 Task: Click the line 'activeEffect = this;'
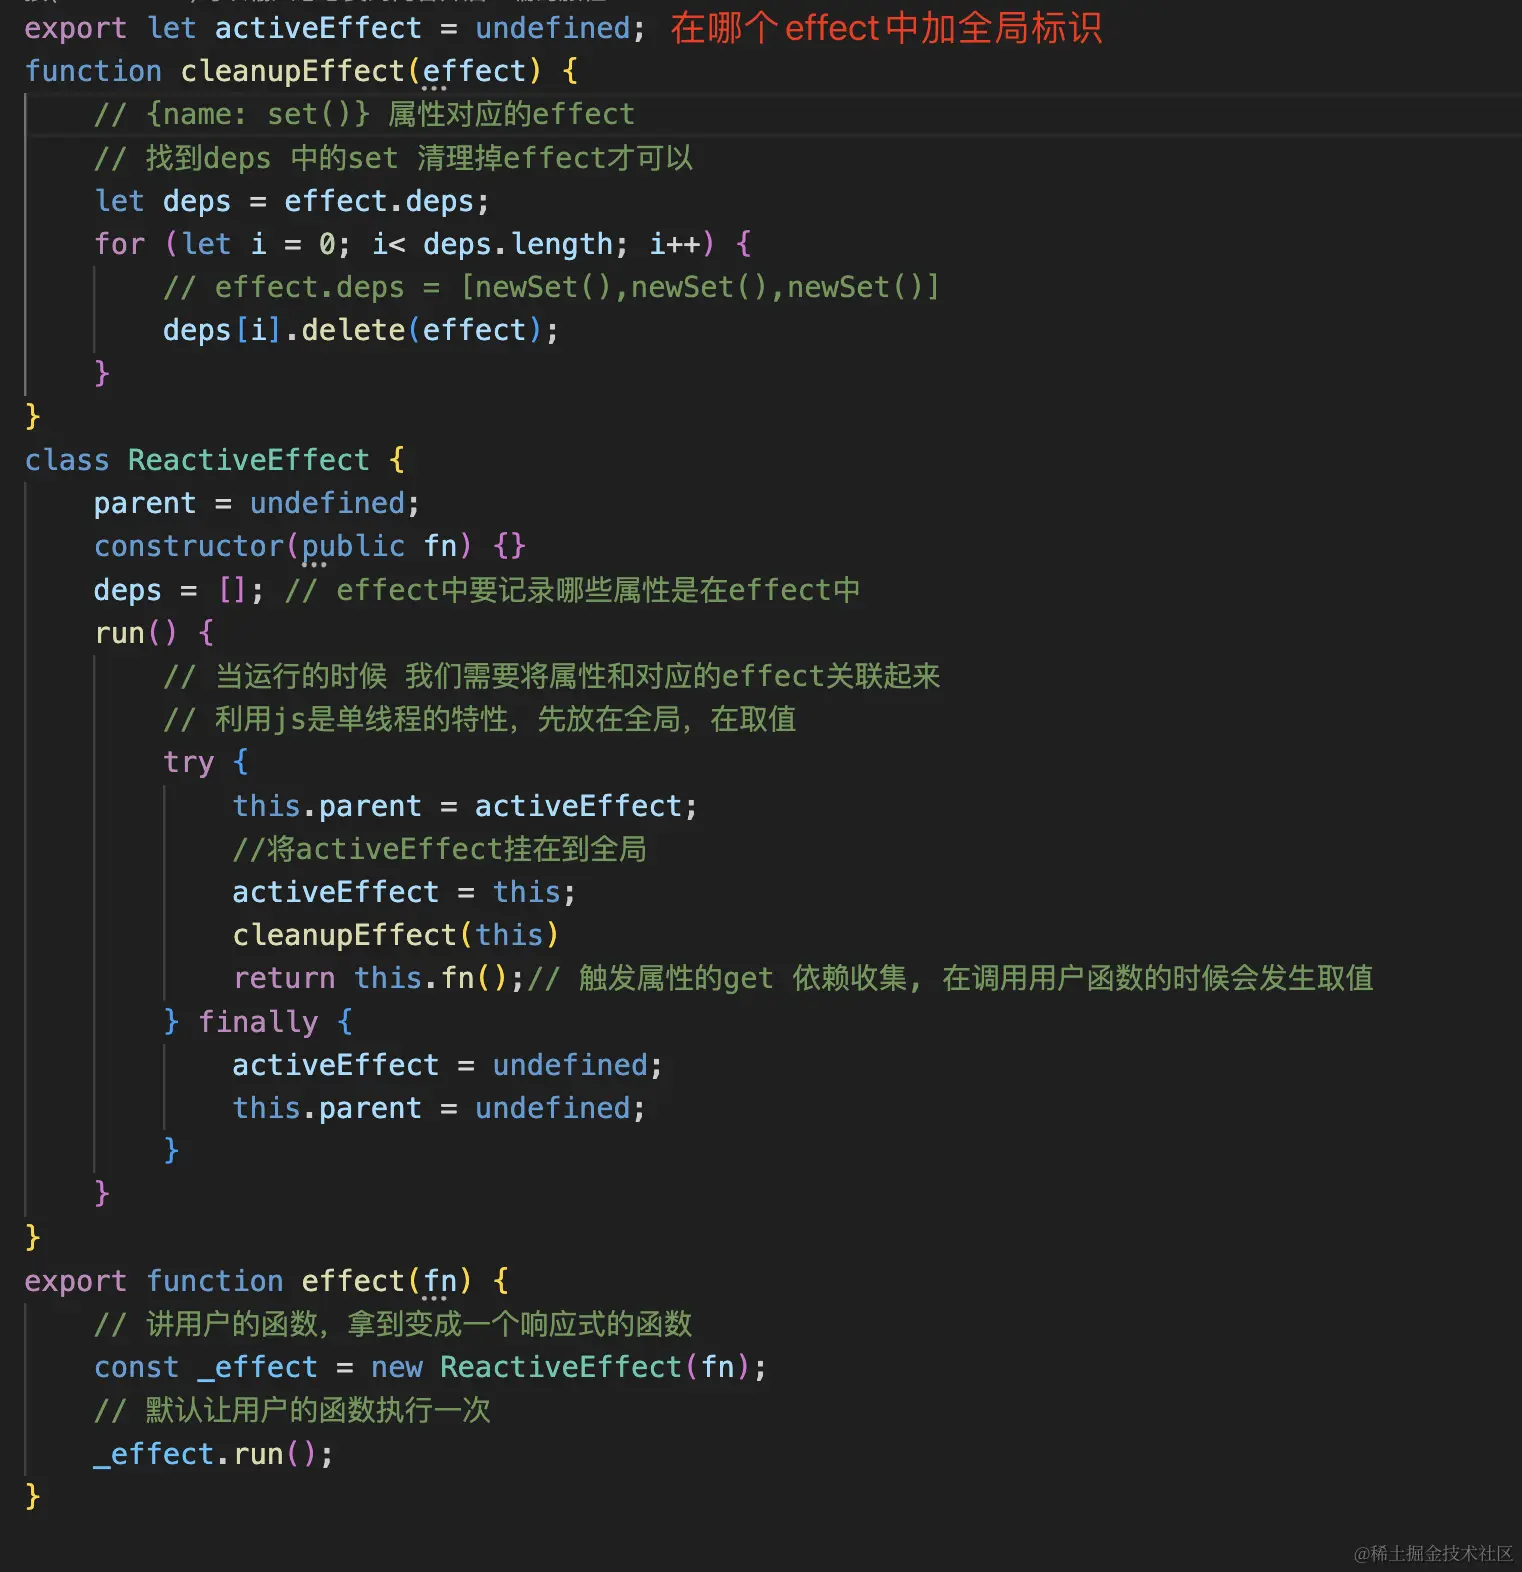404,892
